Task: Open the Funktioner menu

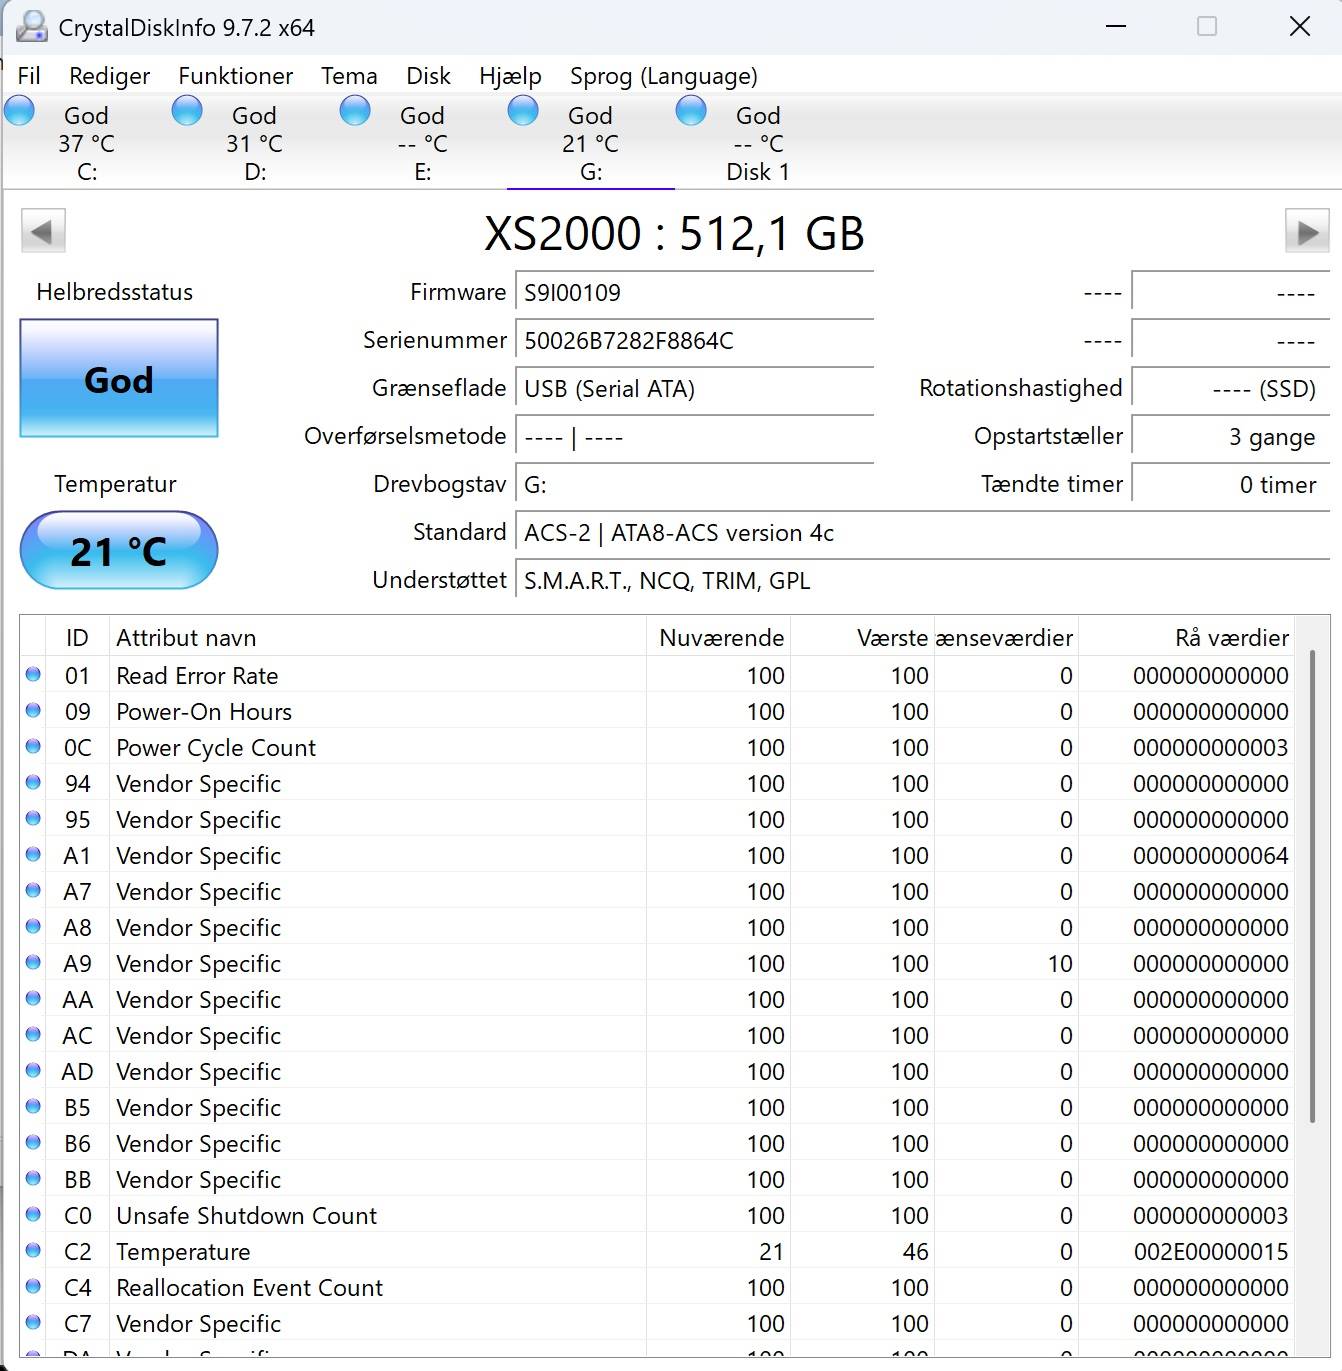Action: [x=235, y=76]
